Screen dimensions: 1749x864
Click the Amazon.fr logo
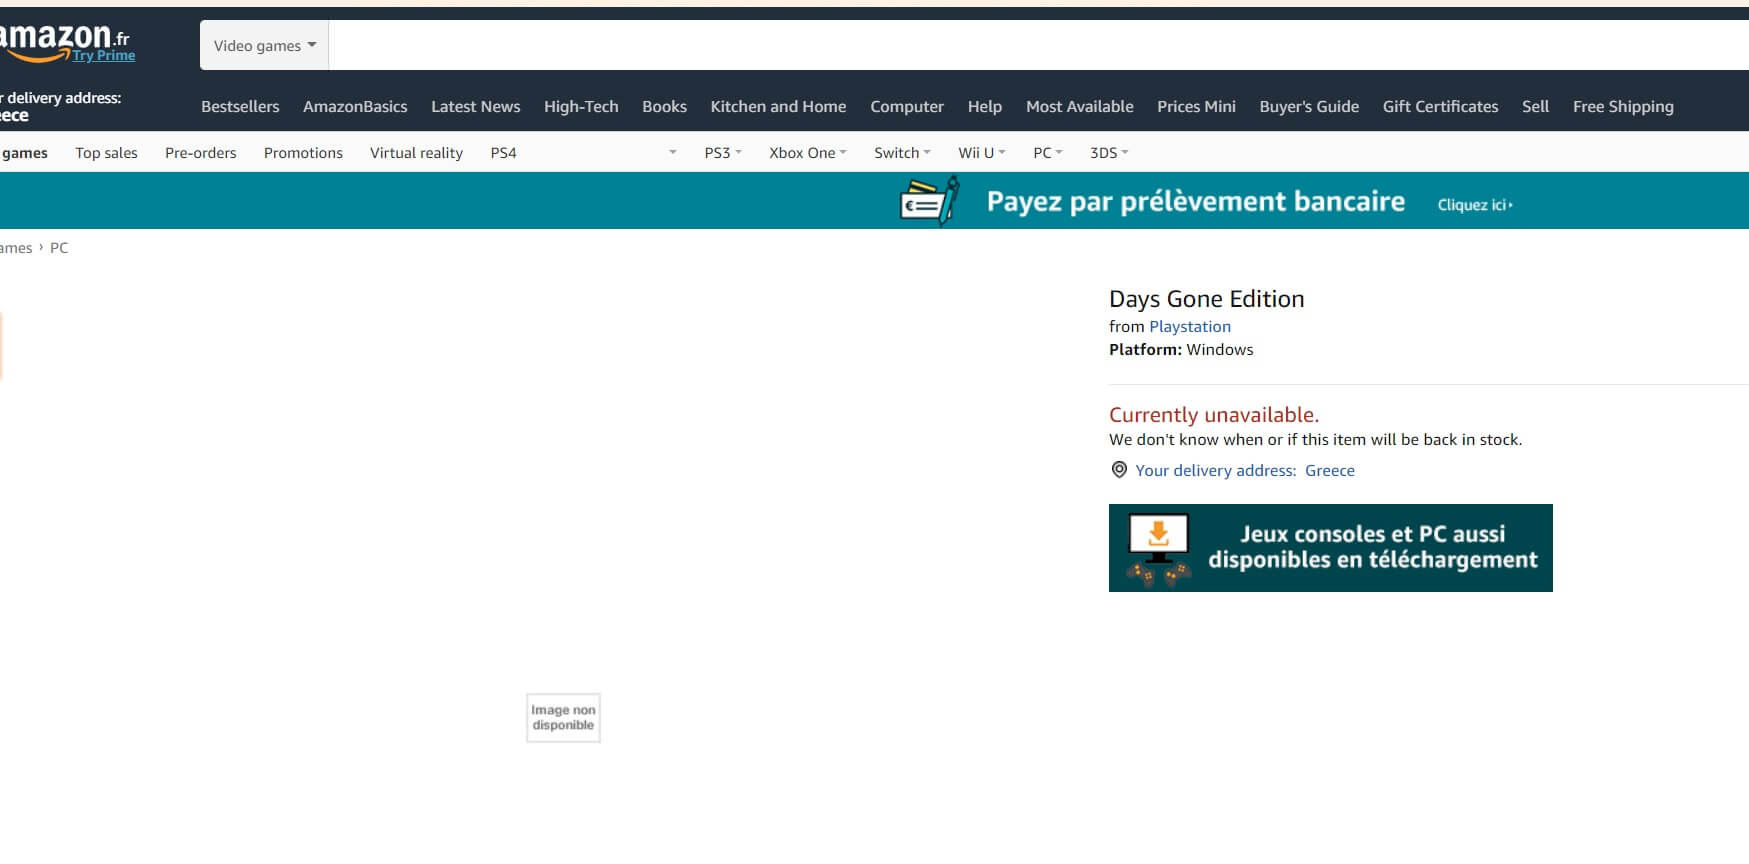tap(60, 40)
